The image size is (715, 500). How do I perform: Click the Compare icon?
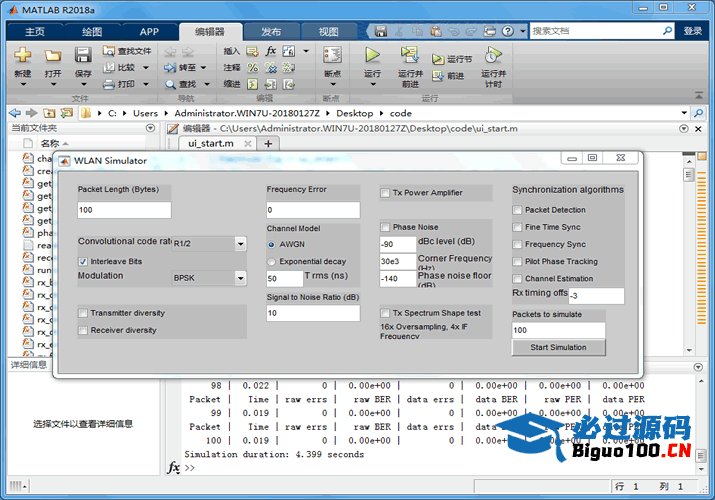tap(109, 67)
